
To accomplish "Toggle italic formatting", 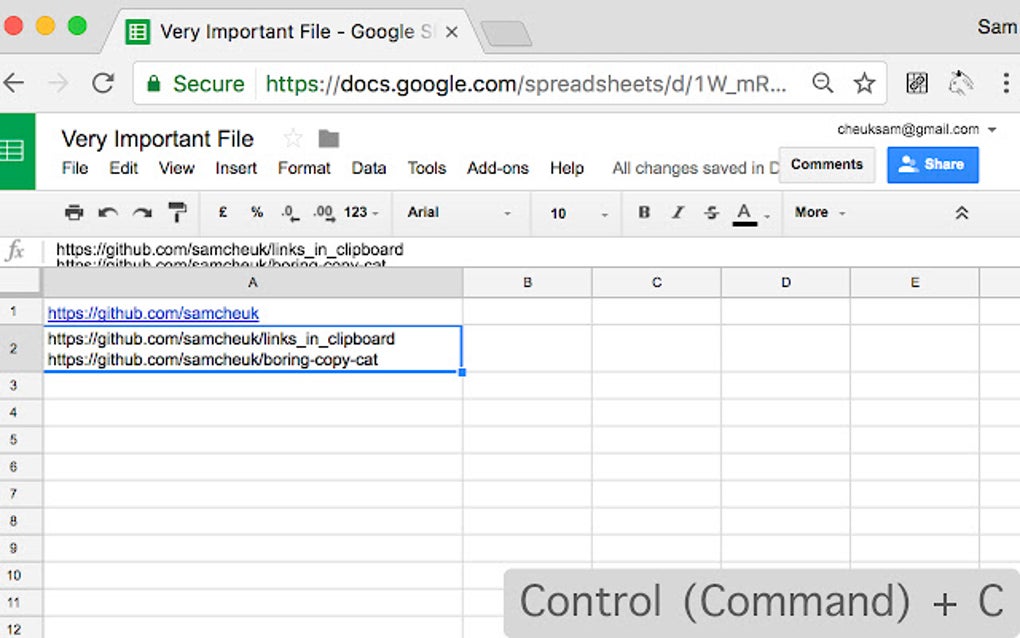I will click(x=678, y=212).
